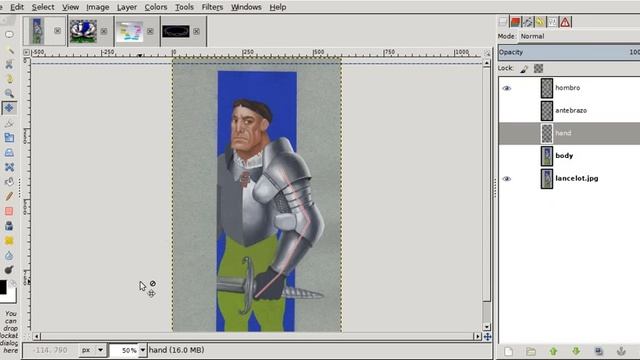640x360 pixels.
Task: Anchor the floating layer
Action: coord(621,351)
